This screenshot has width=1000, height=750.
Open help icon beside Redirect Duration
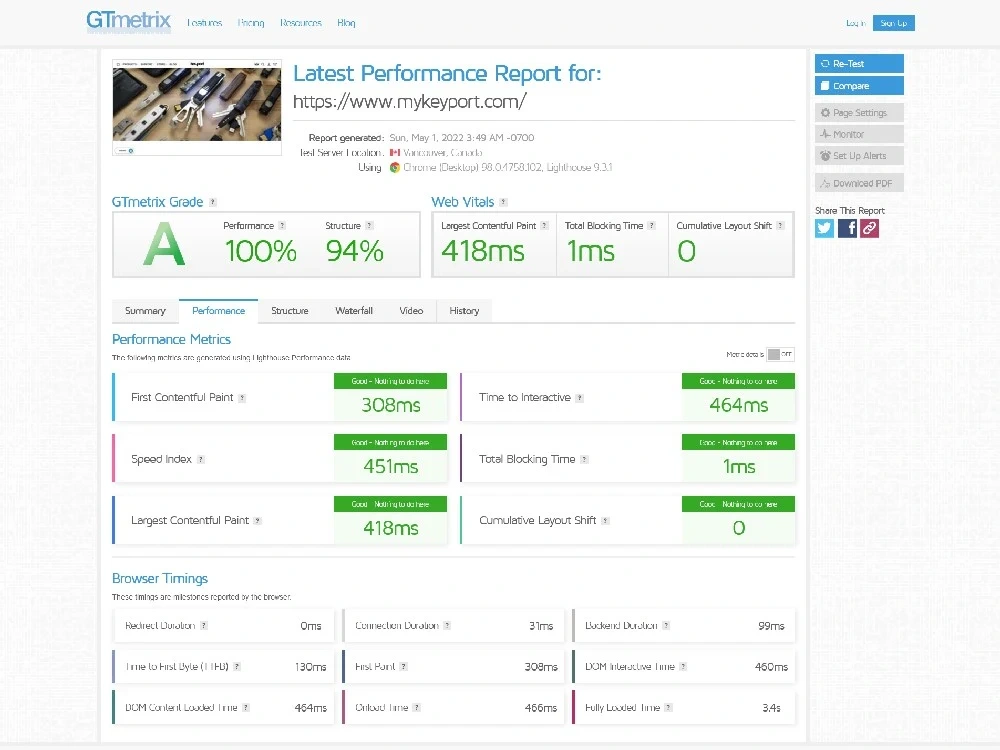pos(204,626)
